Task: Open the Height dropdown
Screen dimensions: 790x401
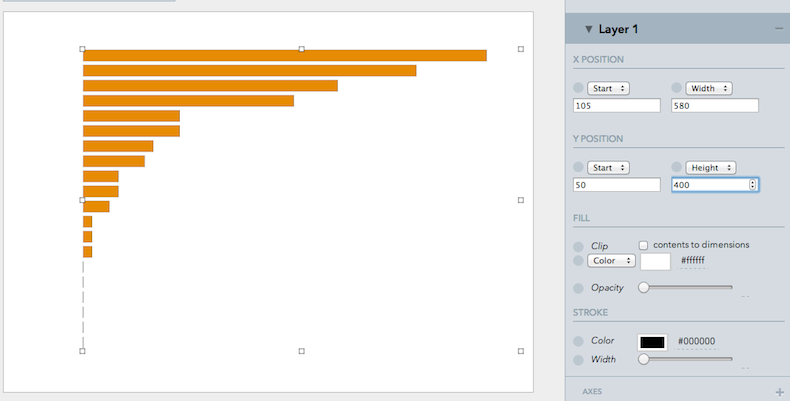Action: point(710,167)
